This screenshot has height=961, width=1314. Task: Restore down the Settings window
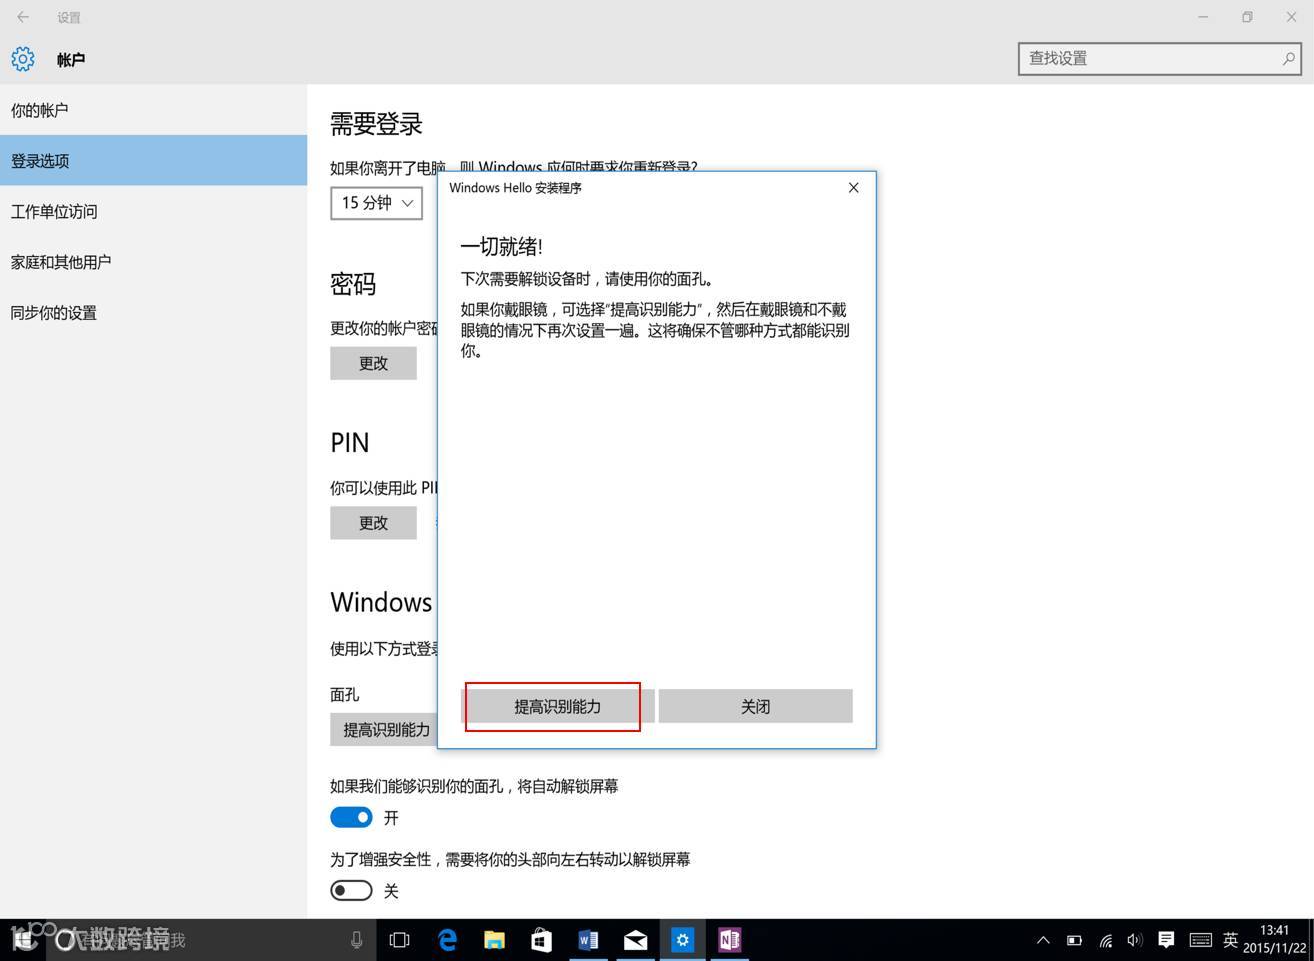(x=1247, y=17)
